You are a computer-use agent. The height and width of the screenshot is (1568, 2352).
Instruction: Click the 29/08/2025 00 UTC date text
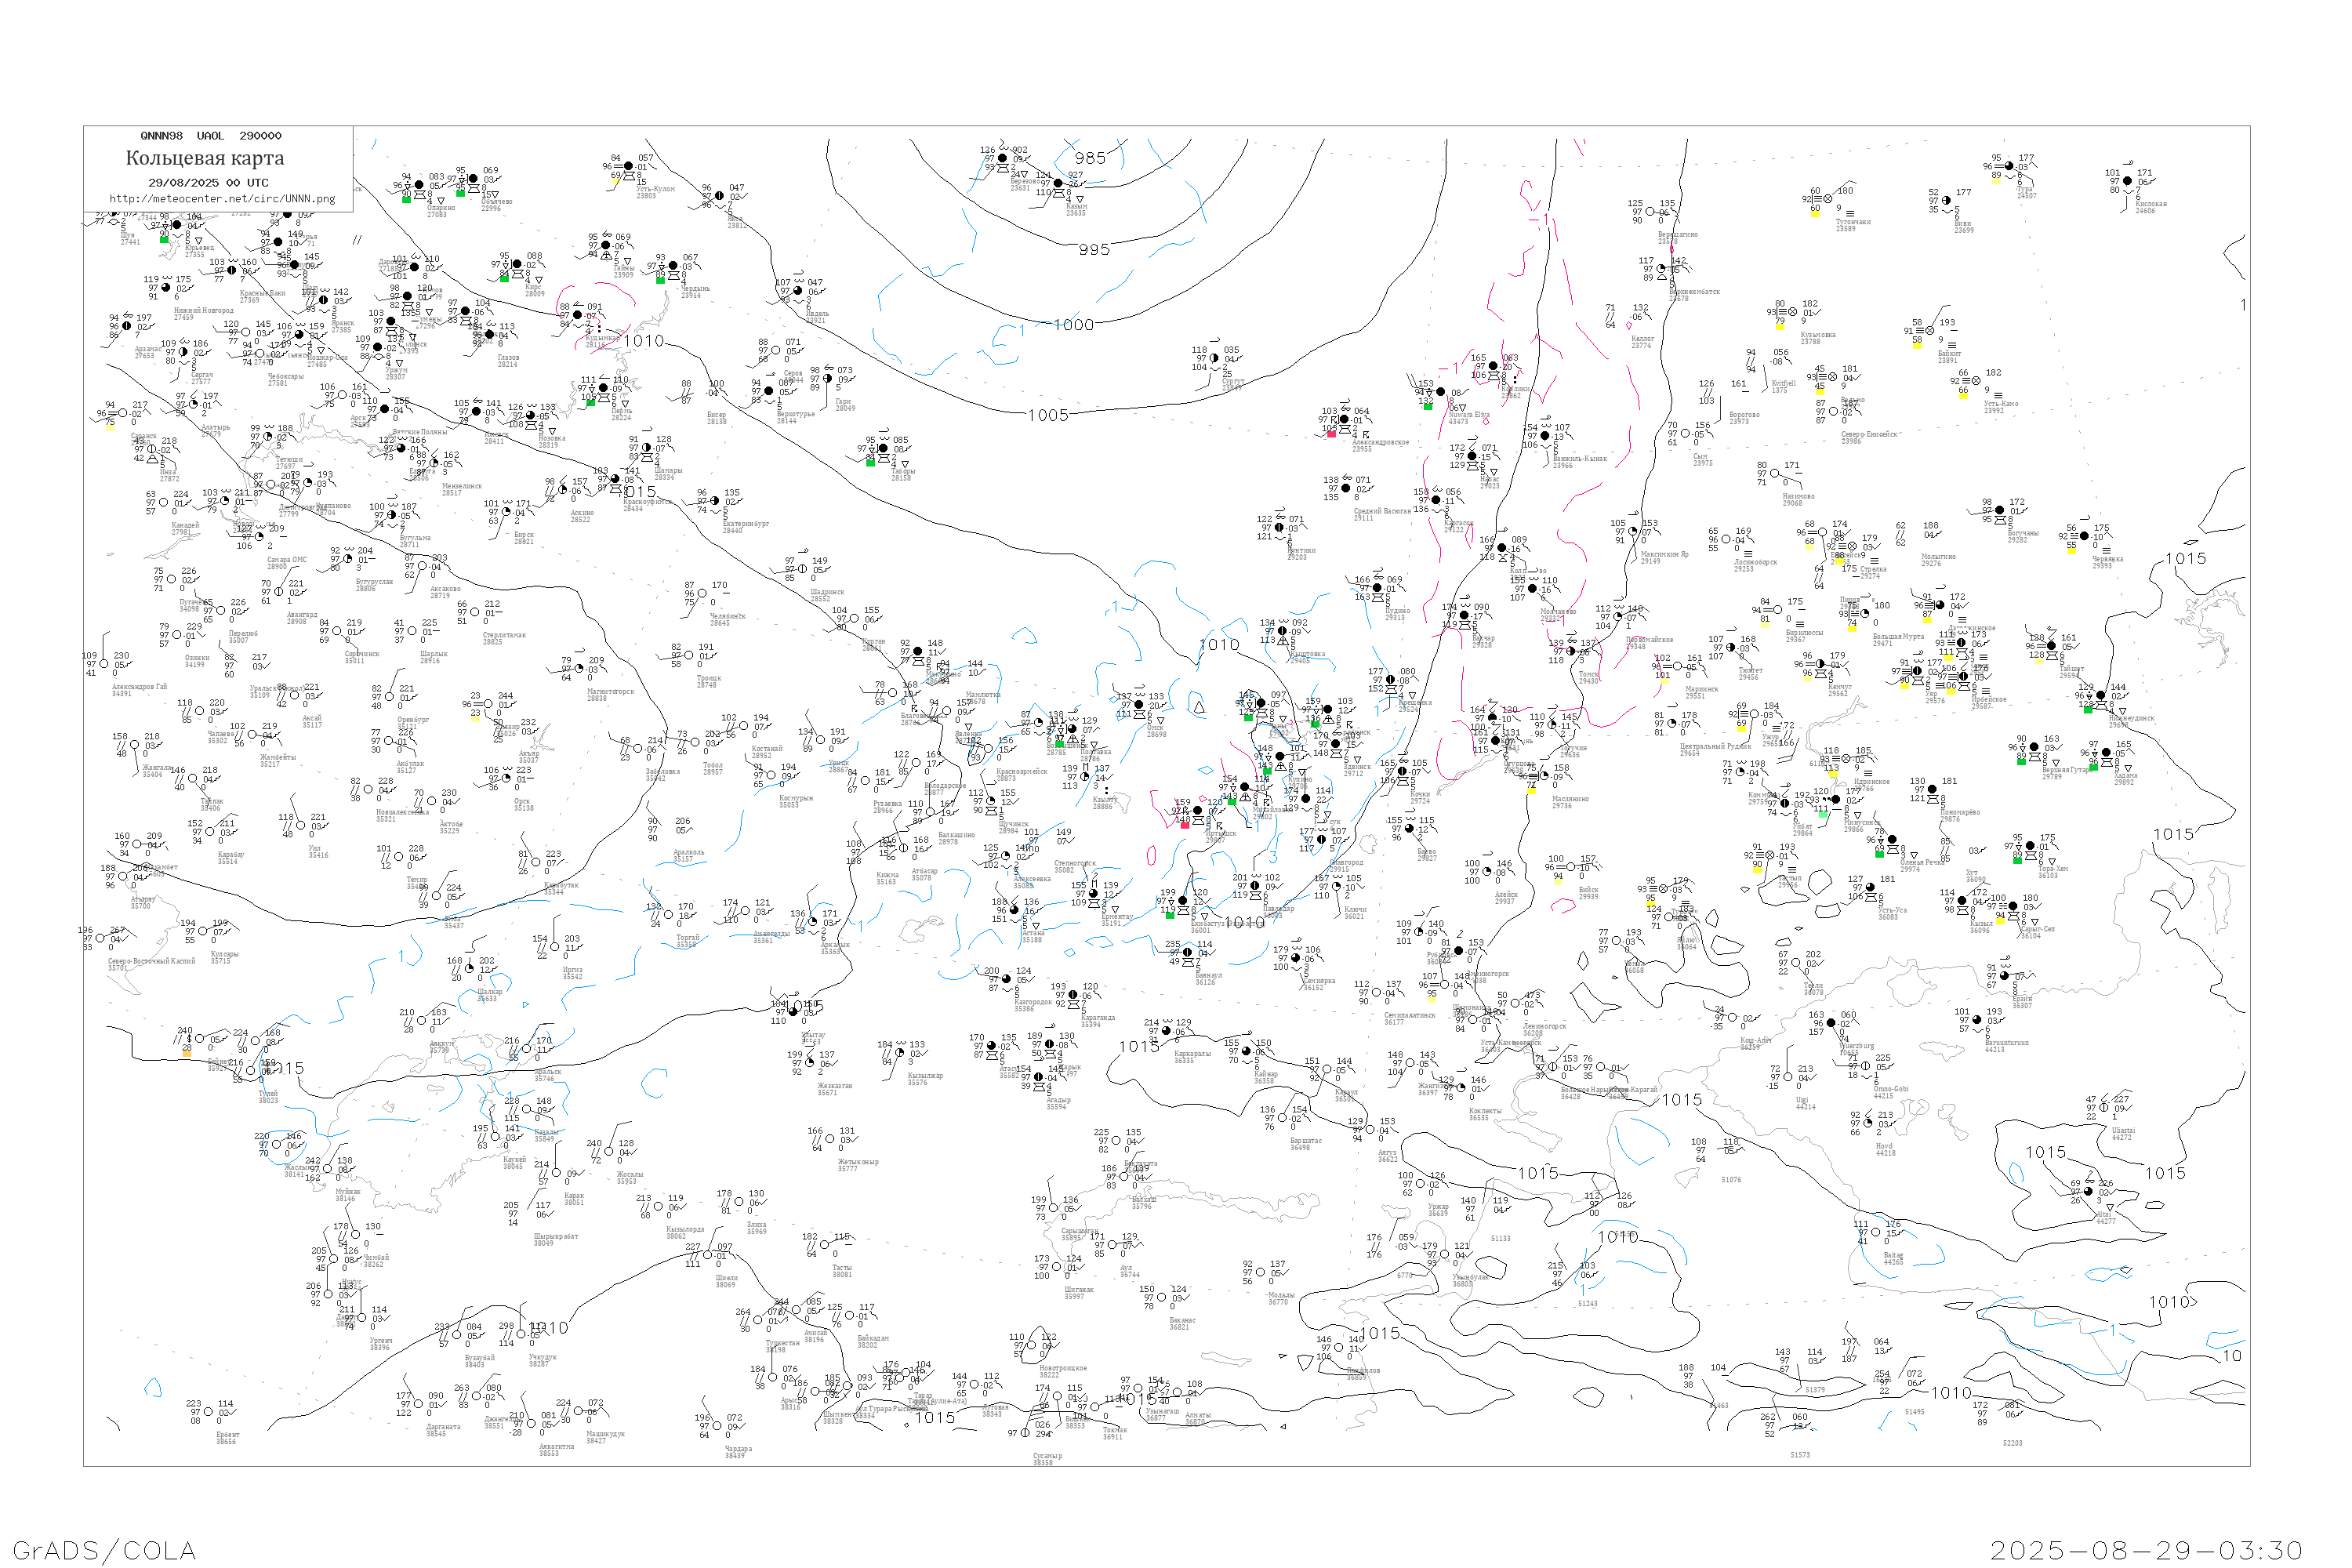tap(208, 183)
